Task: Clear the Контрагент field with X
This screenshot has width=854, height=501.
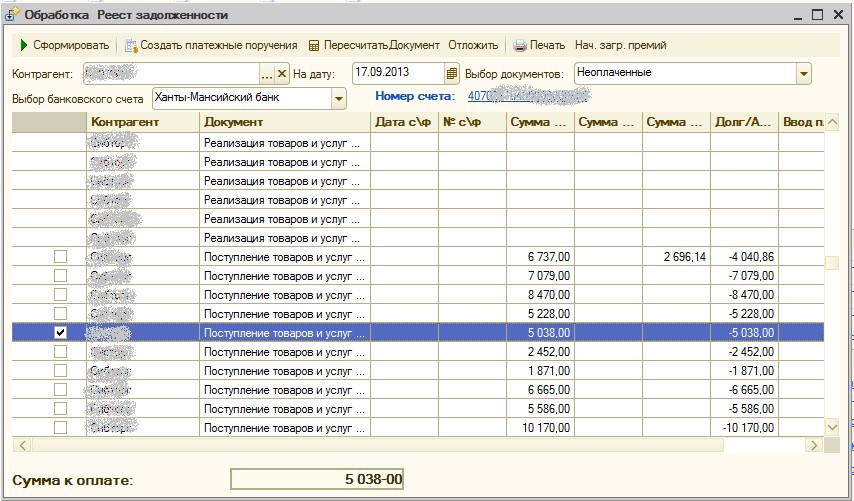Action: 282,74
